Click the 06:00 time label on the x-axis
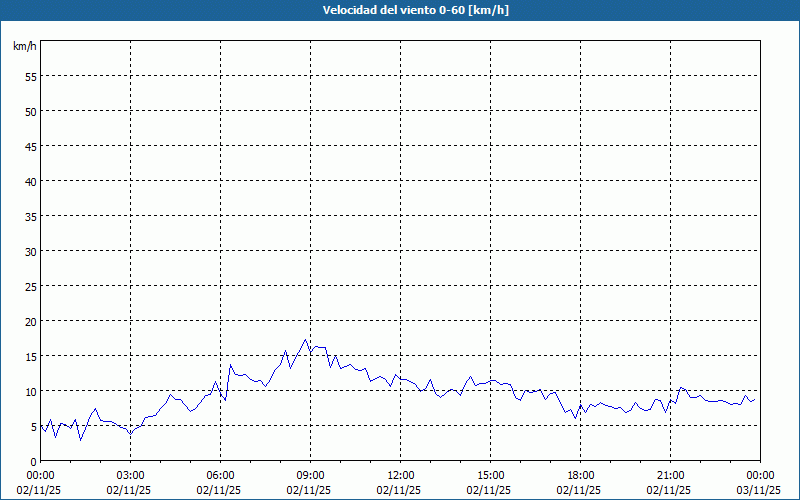Viewport: 800px width, 500px height. point(221,475)
